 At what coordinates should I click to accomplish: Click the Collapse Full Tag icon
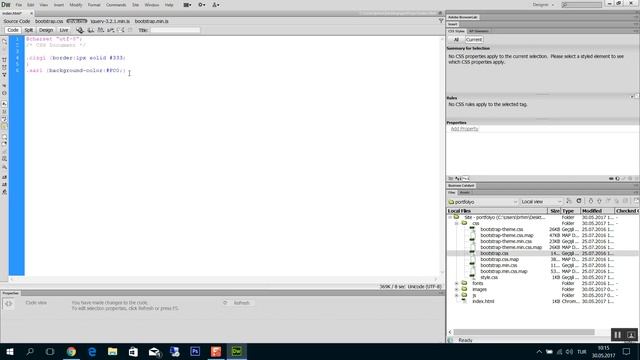click(4, 60)
